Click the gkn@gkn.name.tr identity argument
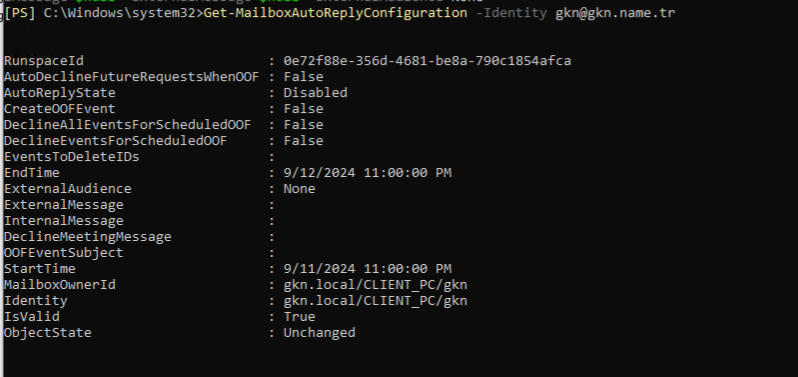Viewport: 798px width, 377px height. click(x=615, y=13)
